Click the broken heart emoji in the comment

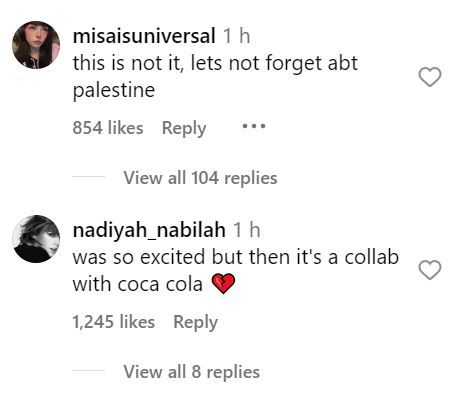(224, 284)
